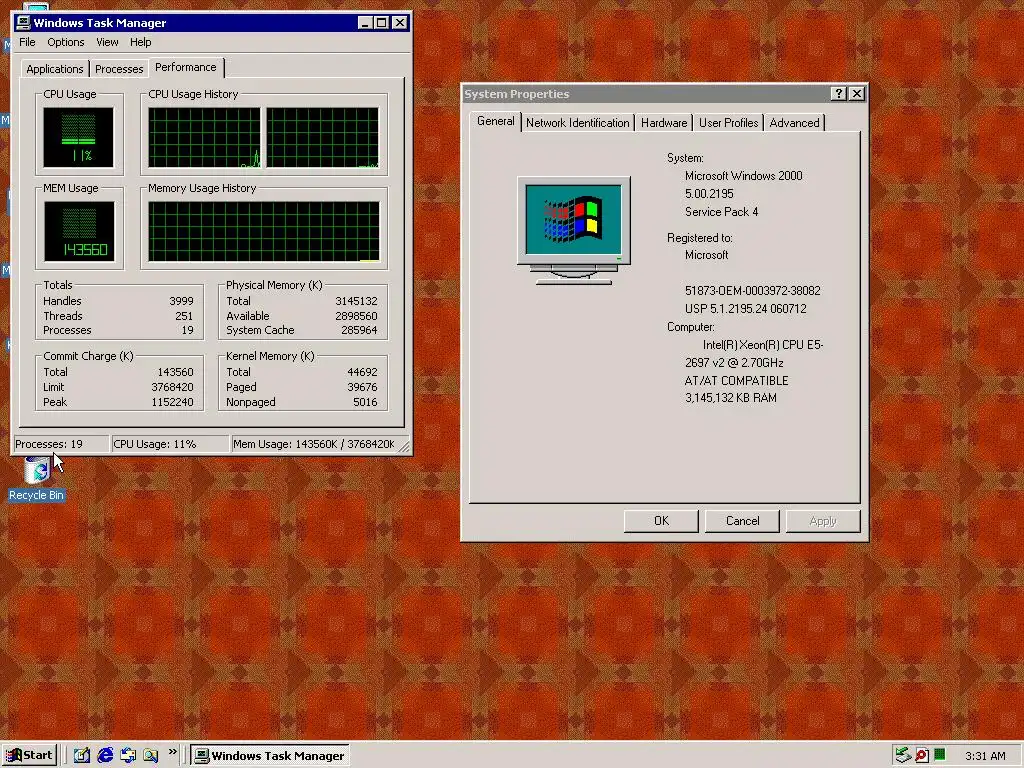The height and width of the screenshot is (768, 1024).
Task: Switch to the Processes tab
Action: [119, 69]
